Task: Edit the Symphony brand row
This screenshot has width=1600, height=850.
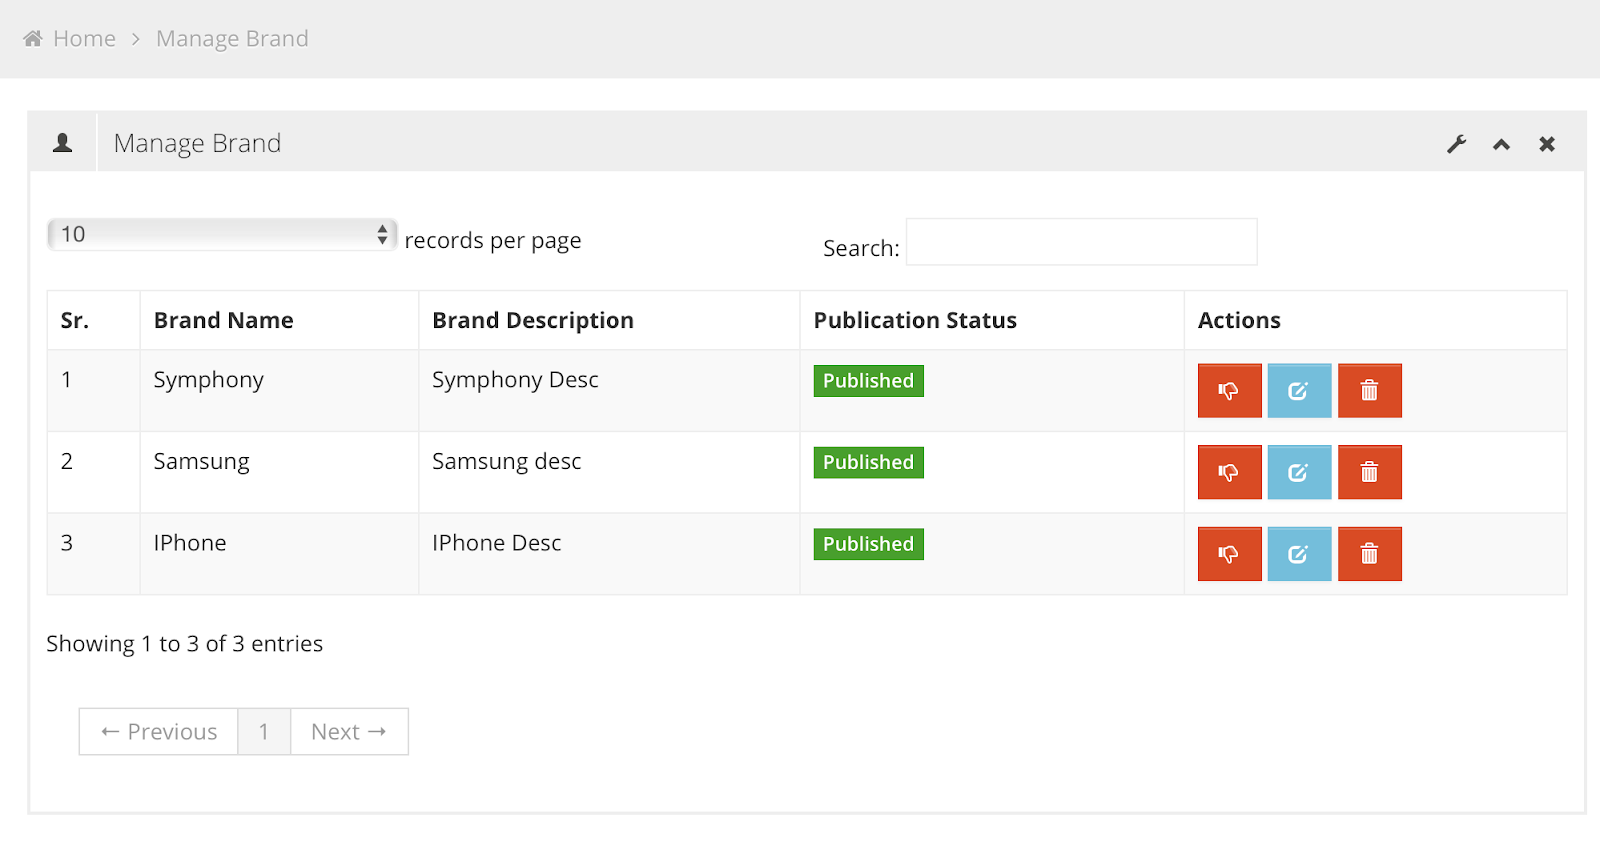Action: click(x=1299, y=390)
